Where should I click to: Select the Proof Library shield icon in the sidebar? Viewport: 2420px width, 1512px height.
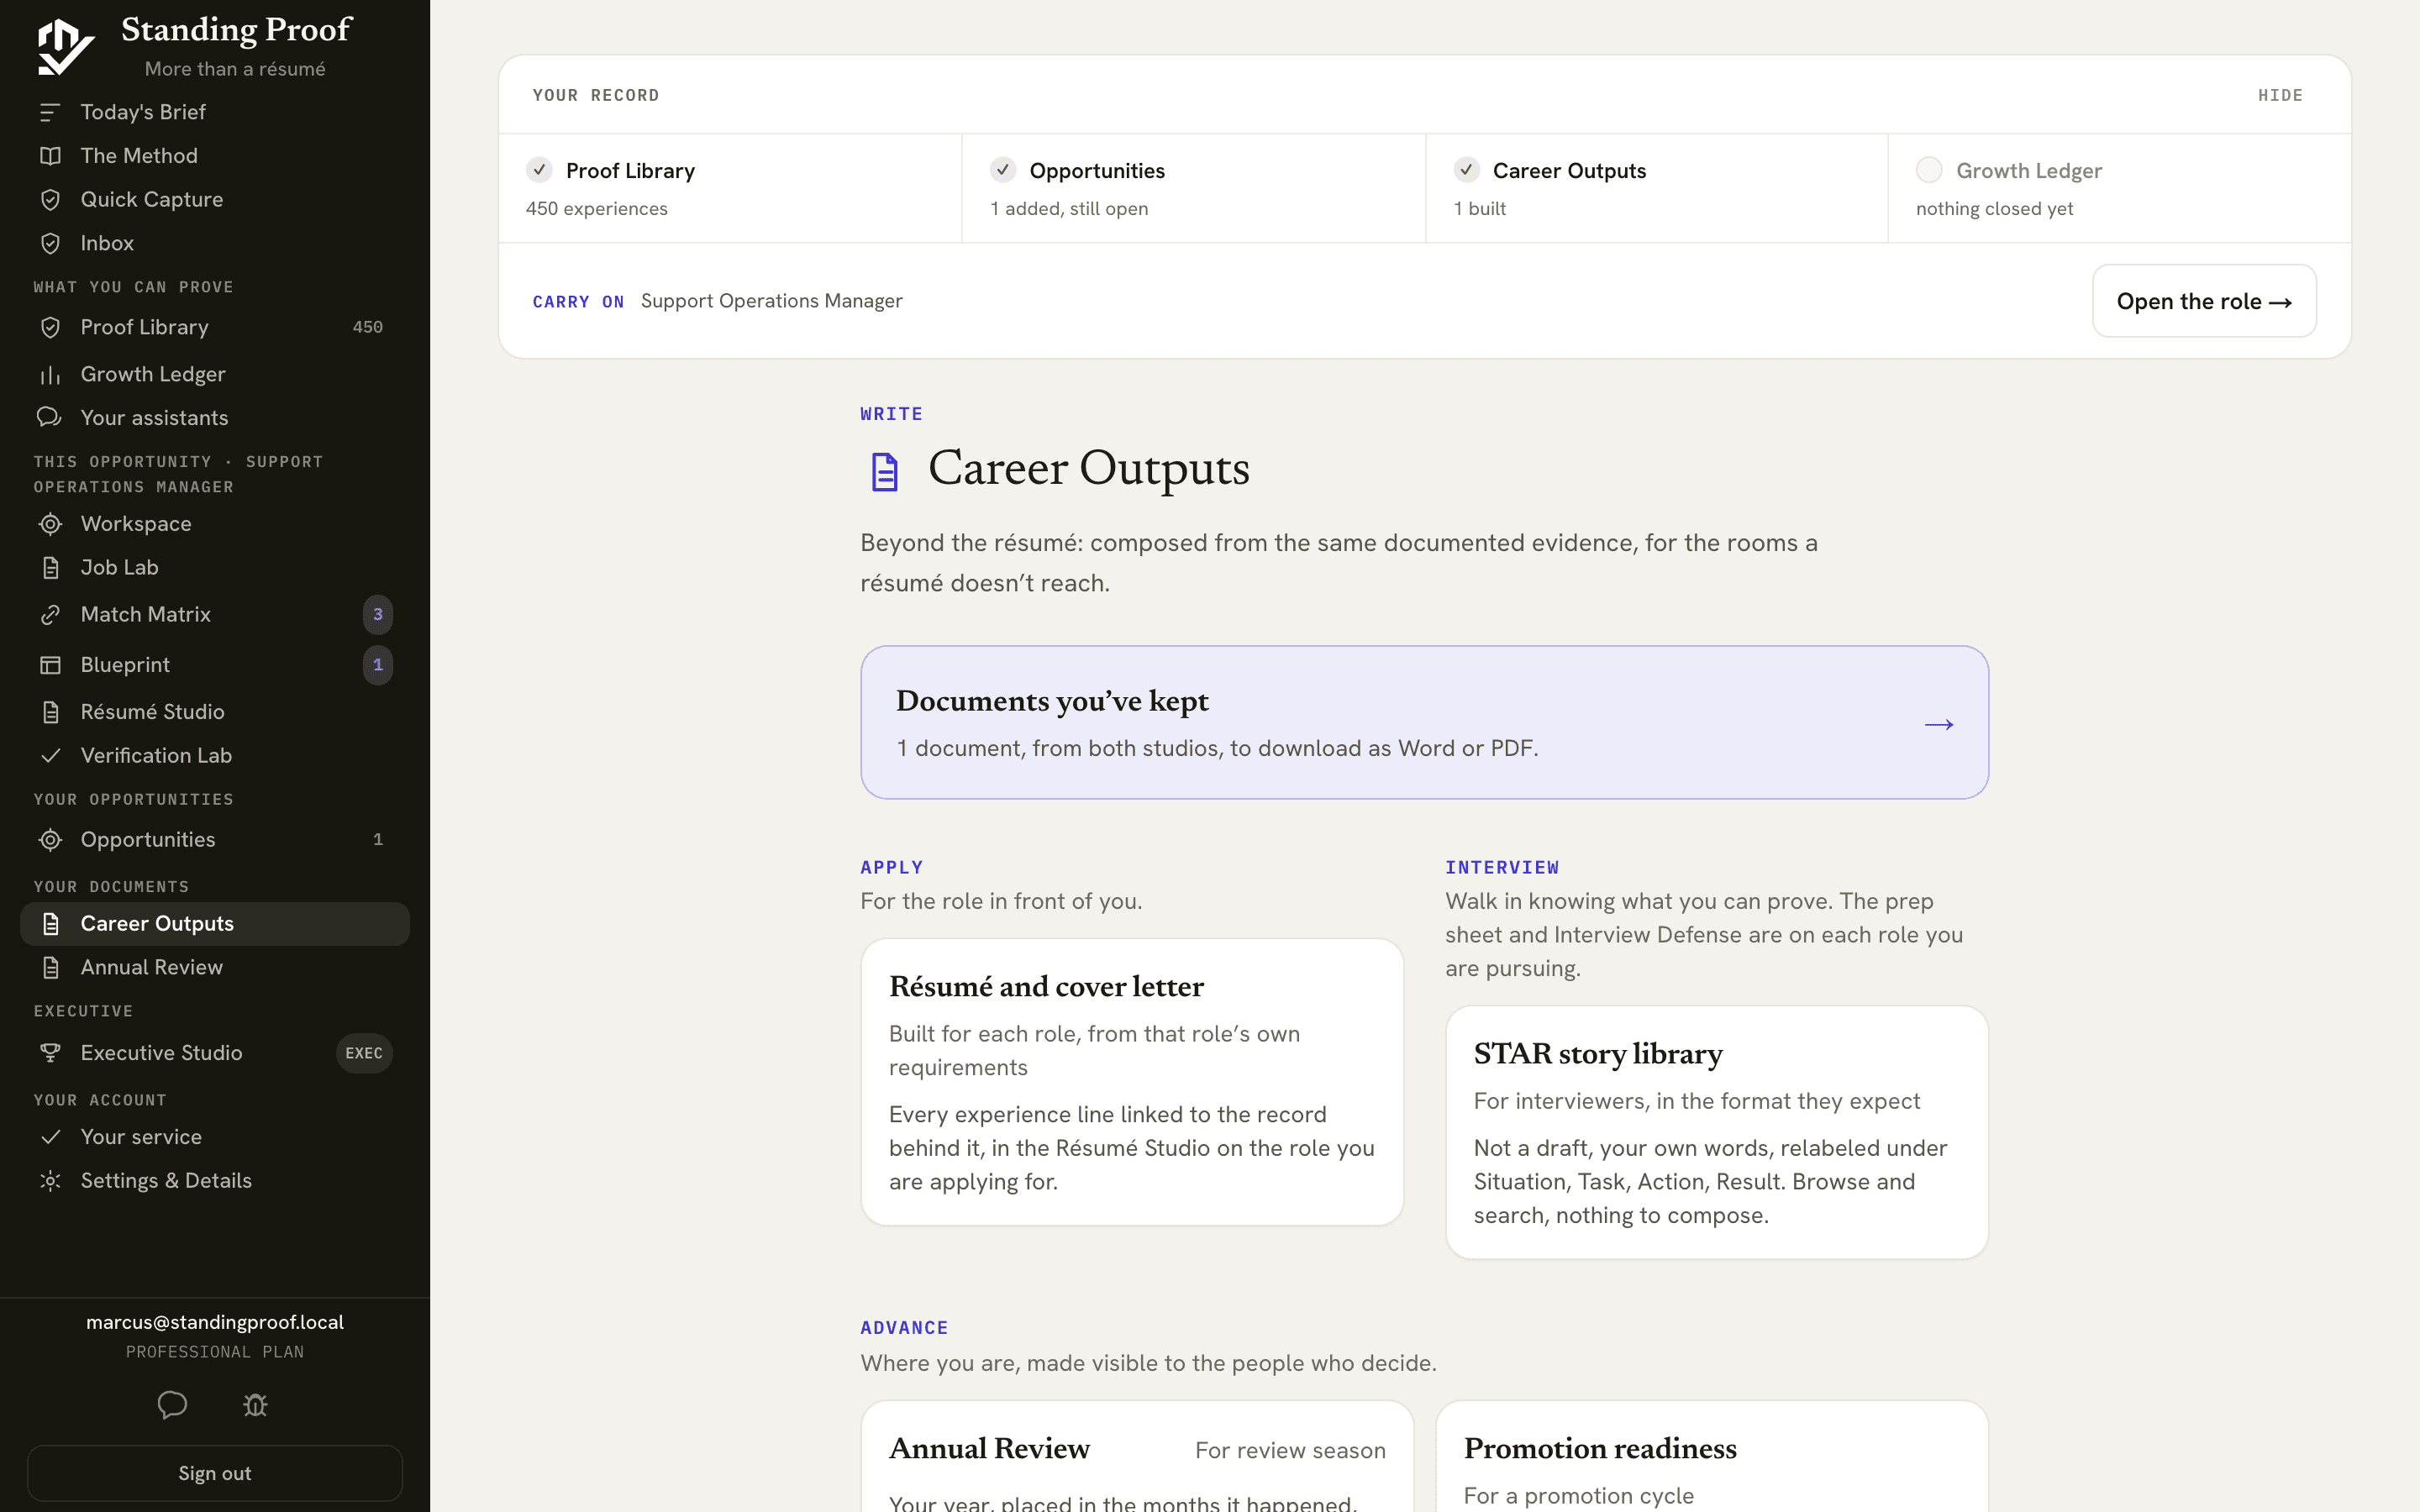(x=50, y=327)
